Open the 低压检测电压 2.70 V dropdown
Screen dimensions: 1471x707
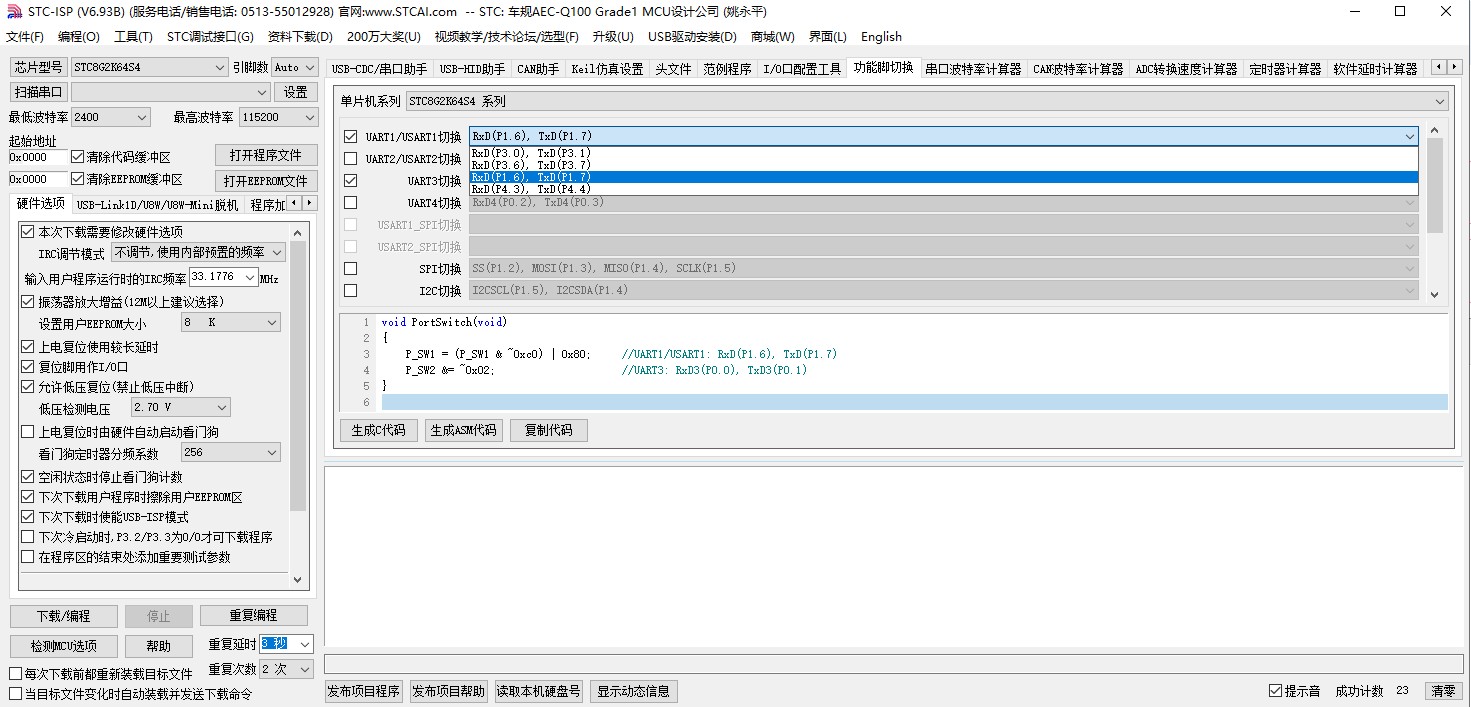click(180, 408)
